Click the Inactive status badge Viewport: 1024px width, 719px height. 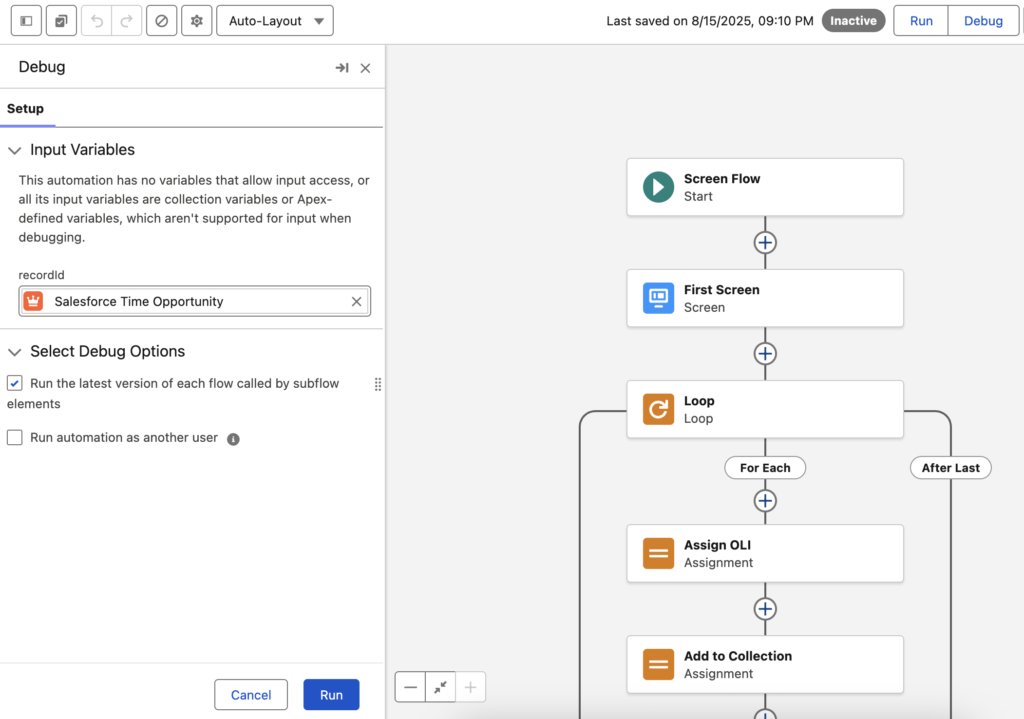pos(853,21)
